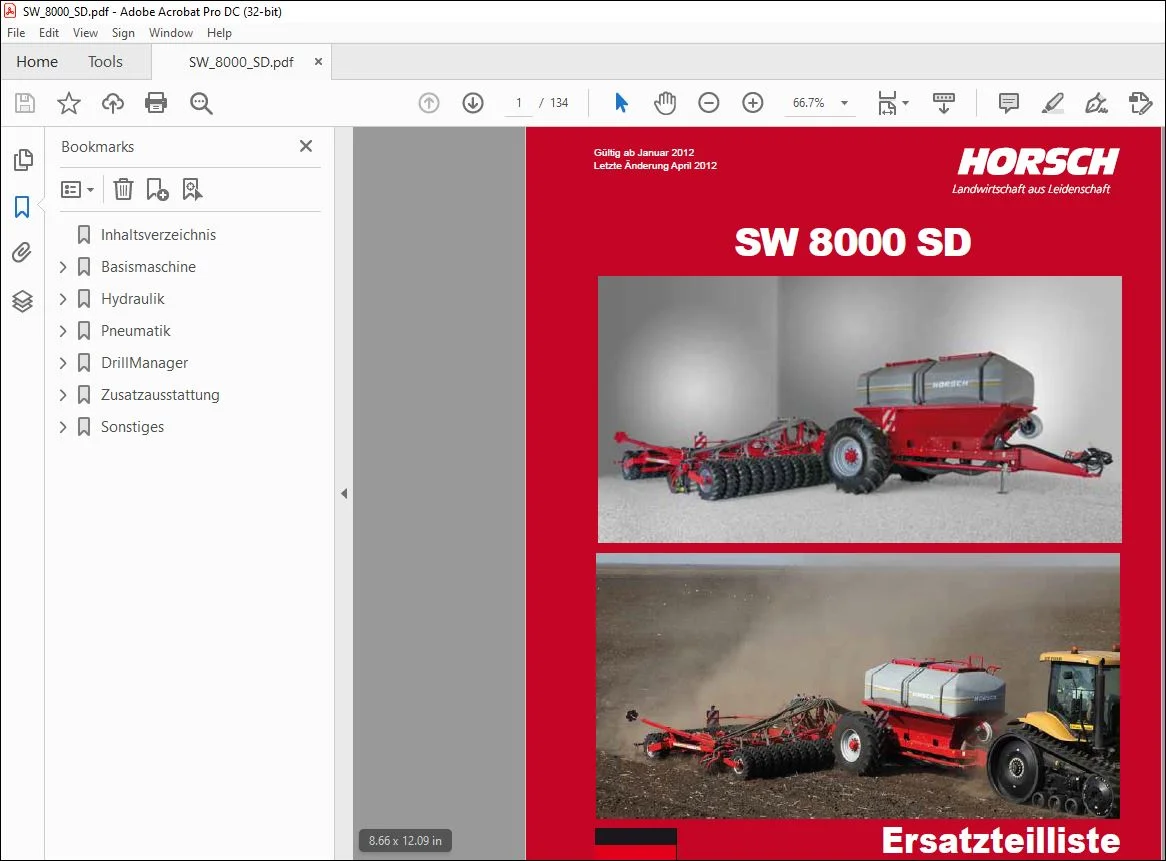This screenshot has height=861, width=1166.
Task: Open the View menu
Action: (x=86, y=33)
